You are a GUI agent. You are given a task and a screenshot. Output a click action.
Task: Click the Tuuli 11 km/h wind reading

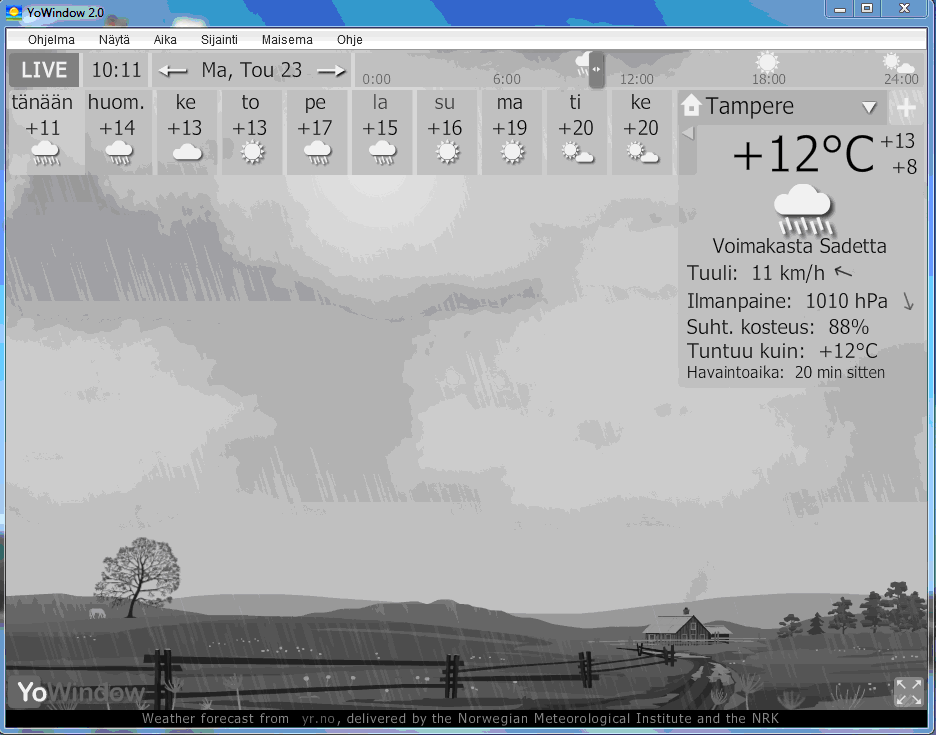tap(756, 273)
